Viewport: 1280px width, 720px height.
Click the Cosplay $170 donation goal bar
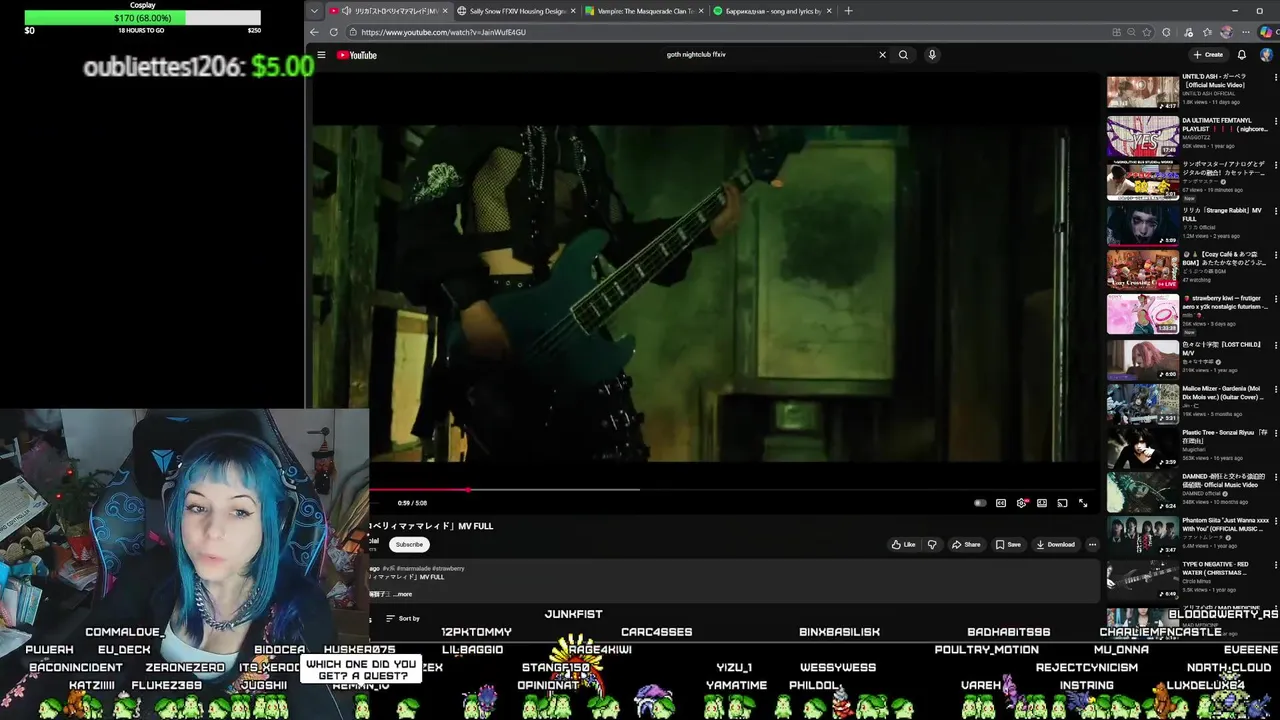point(142,18)
